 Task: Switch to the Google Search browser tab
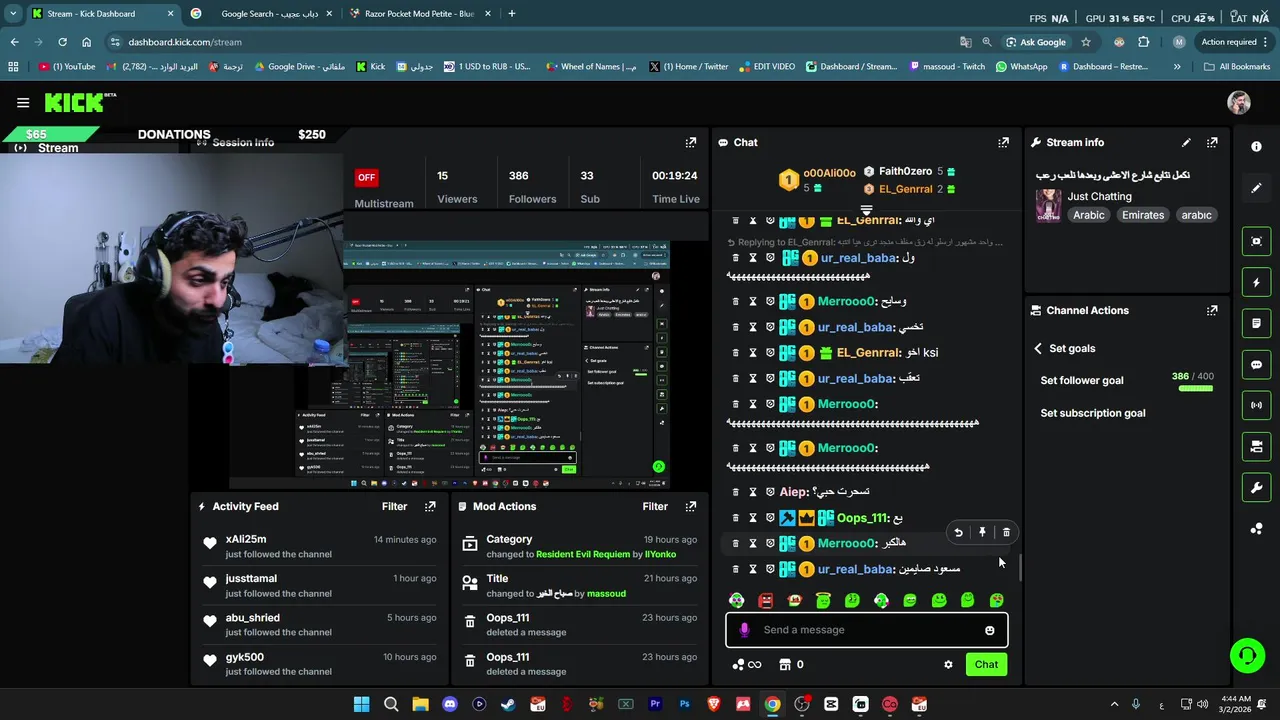tap(262, 14)
